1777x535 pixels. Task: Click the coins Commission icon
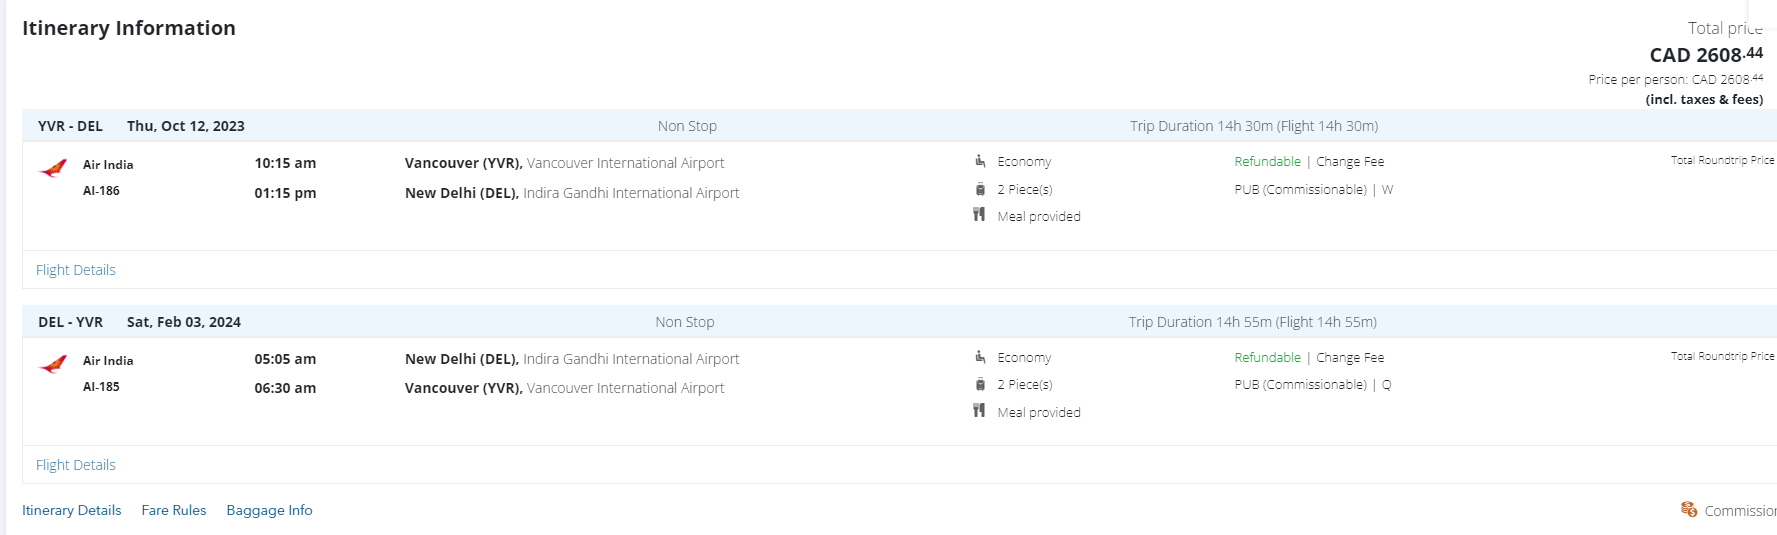(1689, 510)
